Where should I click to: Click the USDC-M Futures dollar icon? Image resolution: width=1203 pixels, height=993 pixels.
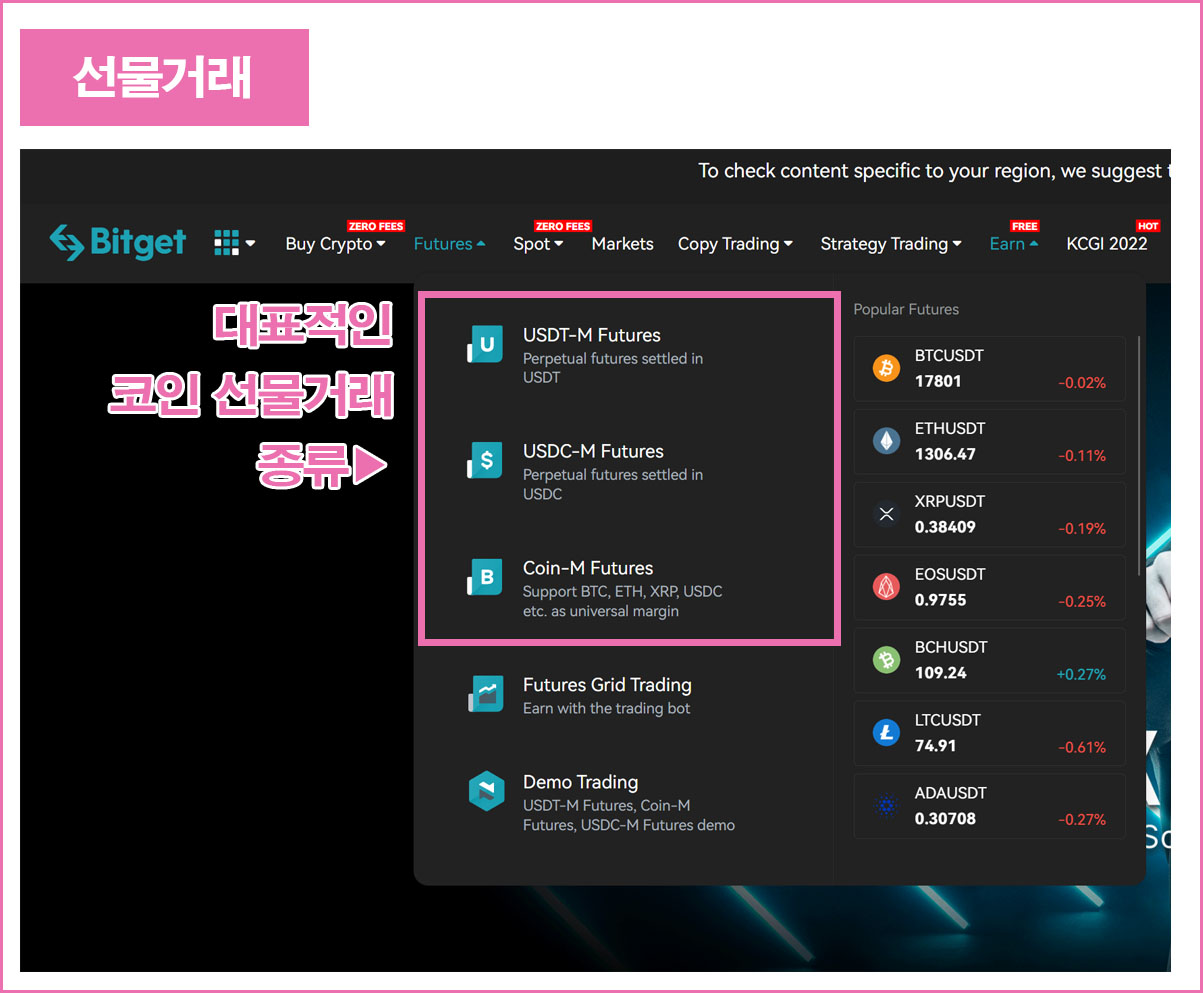coord(485,460)
